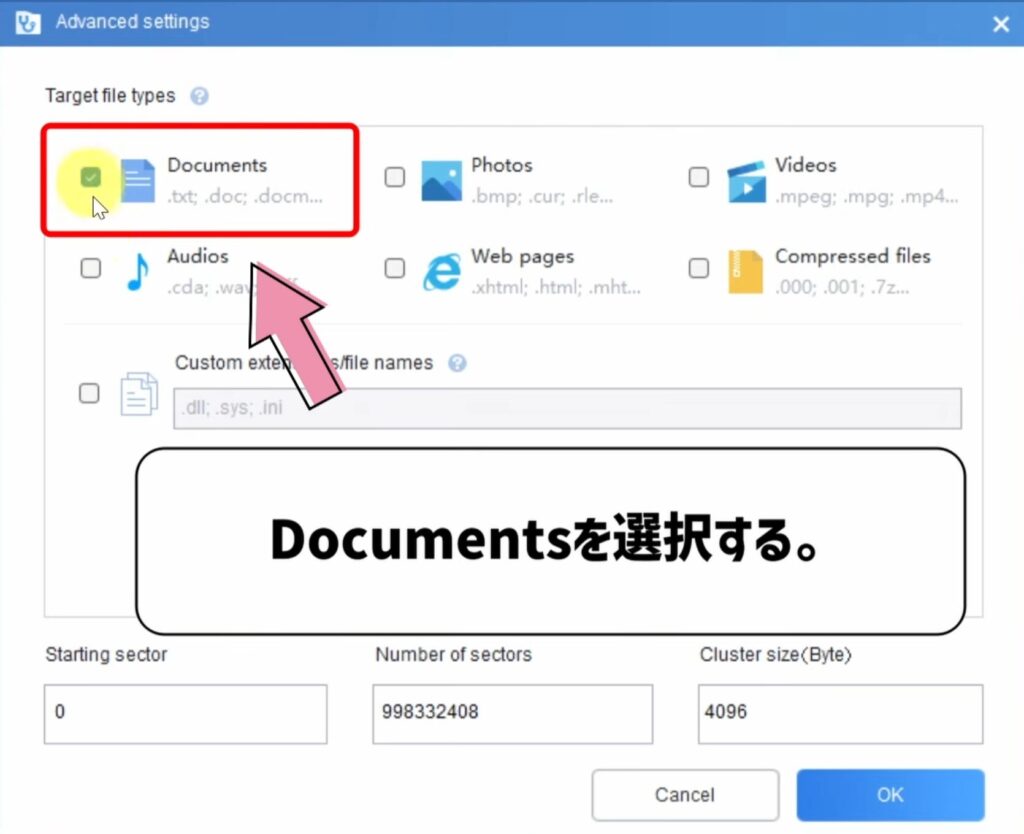Open the Custom extensions/file names help tooltip

tap(458, 364)
